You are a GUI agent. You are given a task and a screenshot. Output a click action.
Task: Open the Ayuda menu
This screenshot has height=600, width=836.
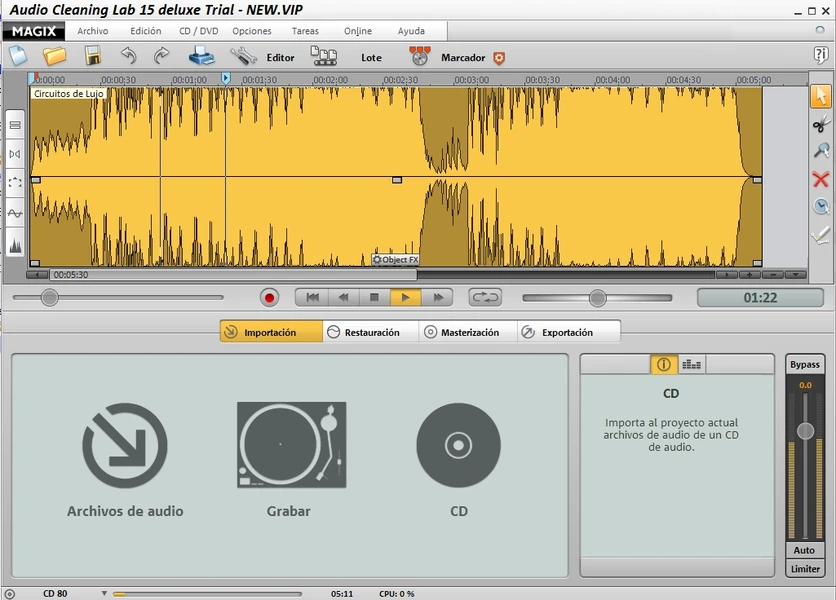[411, 31]
